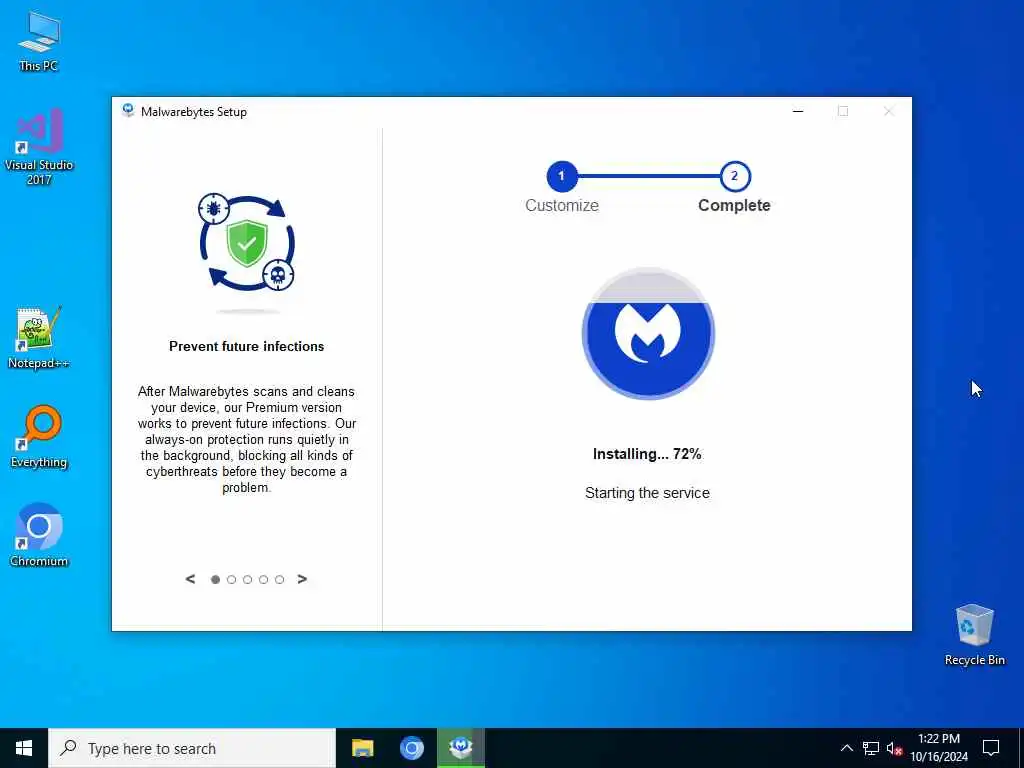Select the fourth carousel dot
The width and height of the screenshot is (1024, 768).
pyautogui.click(x=263, y=579)
